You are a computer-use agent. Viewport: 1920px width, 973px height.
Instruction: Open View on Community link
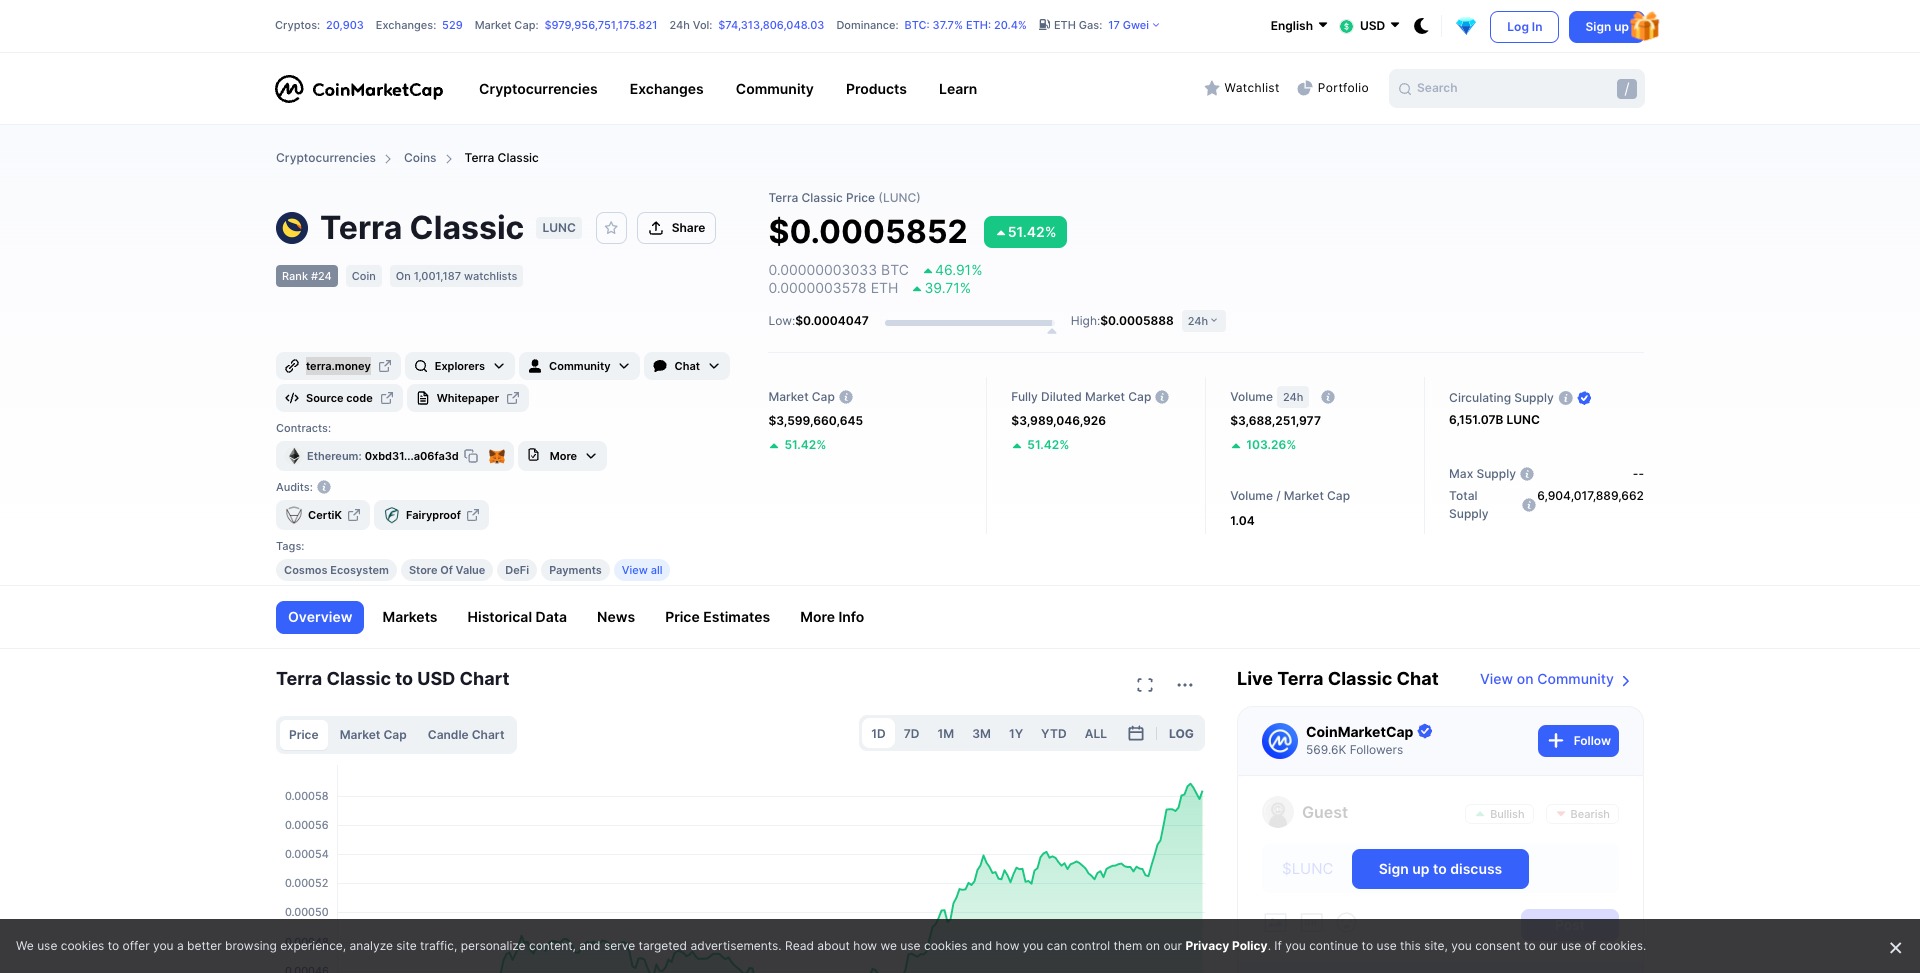tap(1555, 679)
